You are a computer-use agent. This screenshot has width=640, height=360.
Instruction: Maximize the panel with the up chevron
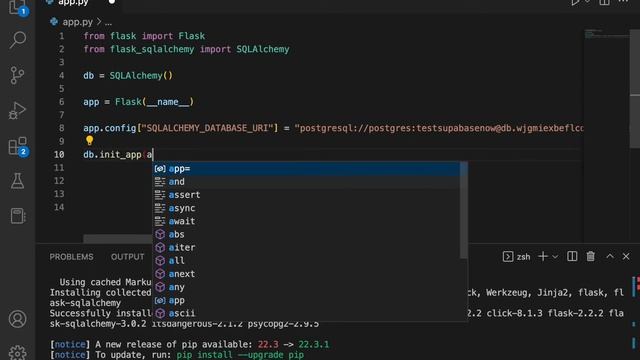click(610, 256)
